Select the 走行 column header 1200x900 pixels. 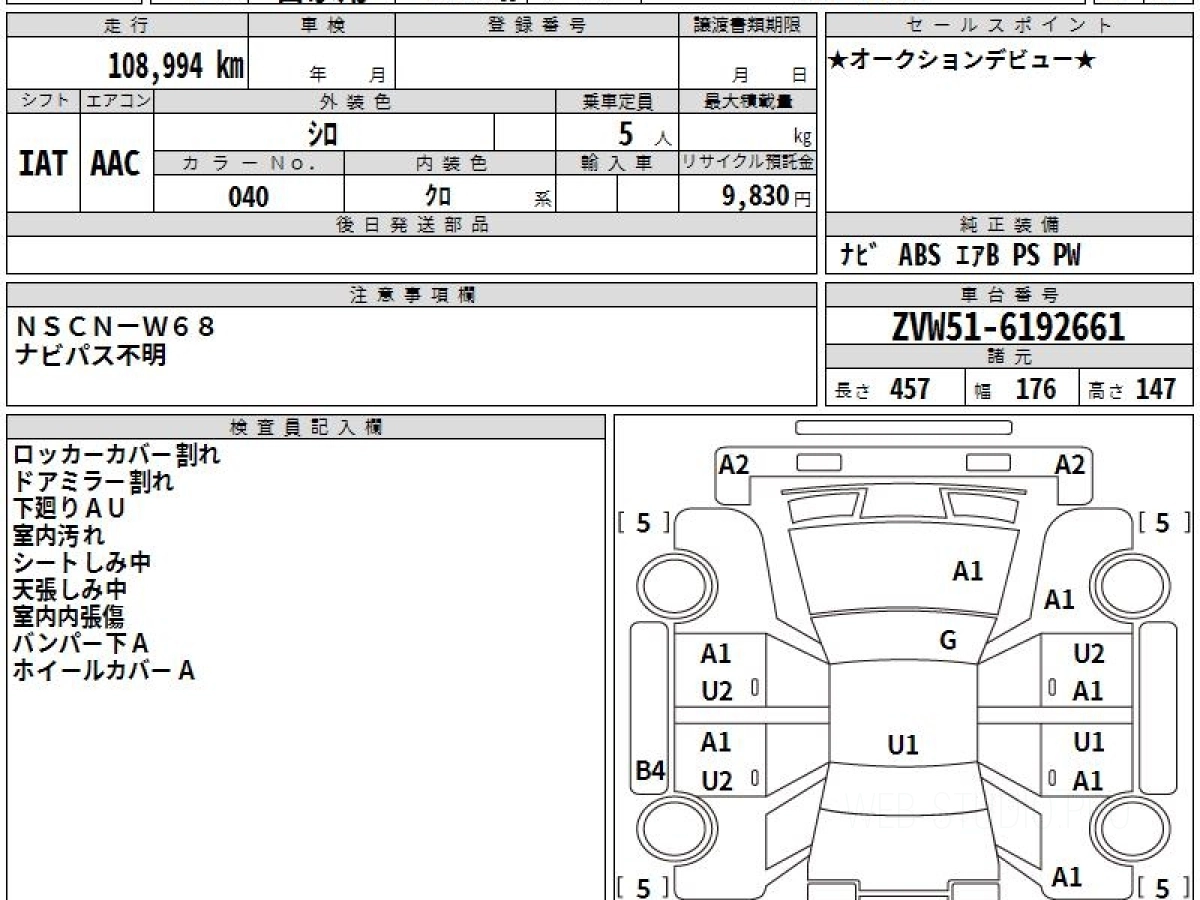tap(126, 26)
